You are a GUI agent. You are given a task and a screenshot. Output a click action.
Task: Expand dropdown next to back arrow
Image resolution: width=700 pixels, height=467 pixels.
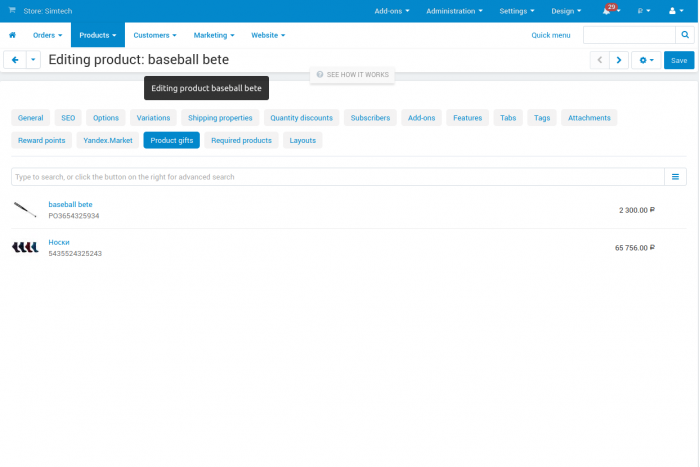33,60
